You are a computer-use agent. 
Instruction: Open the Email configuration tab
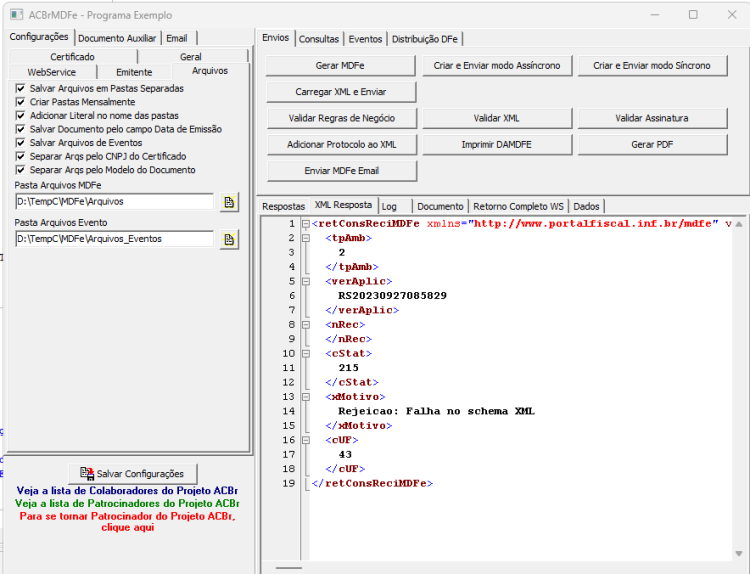point(177,38)
